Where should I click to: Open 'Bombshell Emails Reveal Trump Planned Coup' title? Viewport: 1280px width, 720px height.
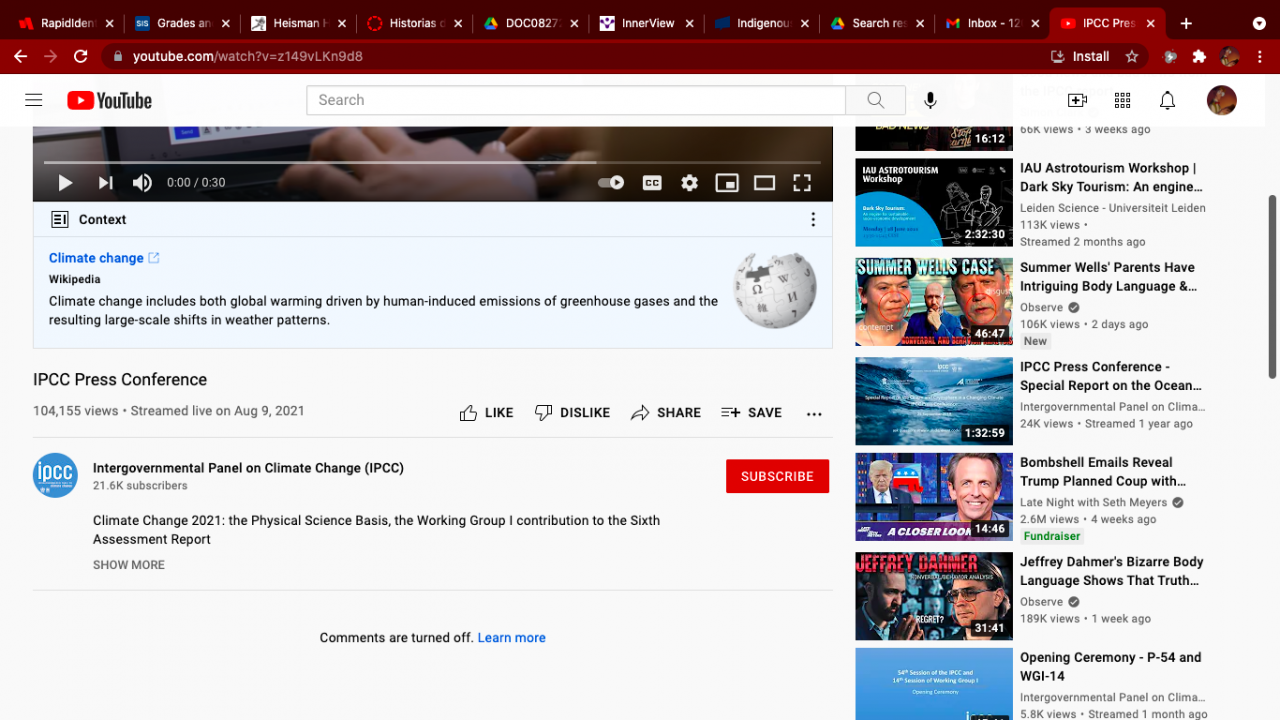[x=1103, y=472]
